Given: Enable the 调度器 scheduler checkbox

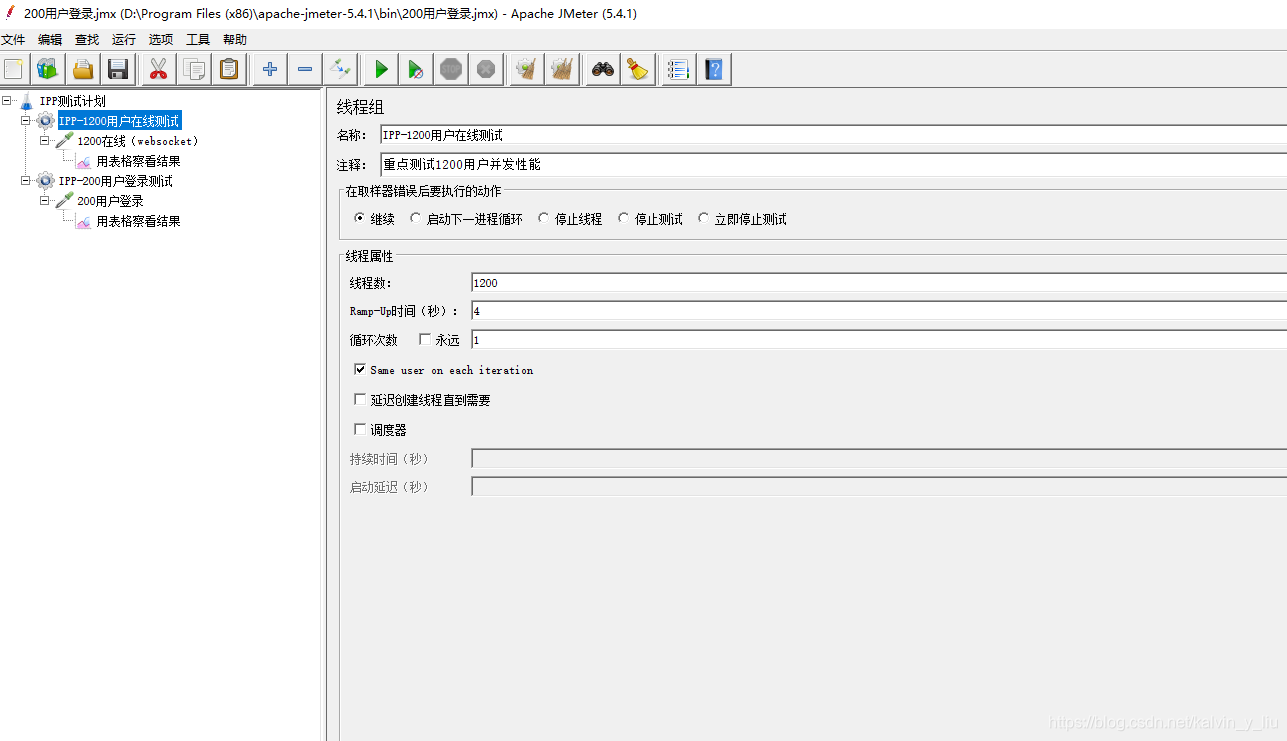Looking at the screenshot, I should tap(359, 429).
